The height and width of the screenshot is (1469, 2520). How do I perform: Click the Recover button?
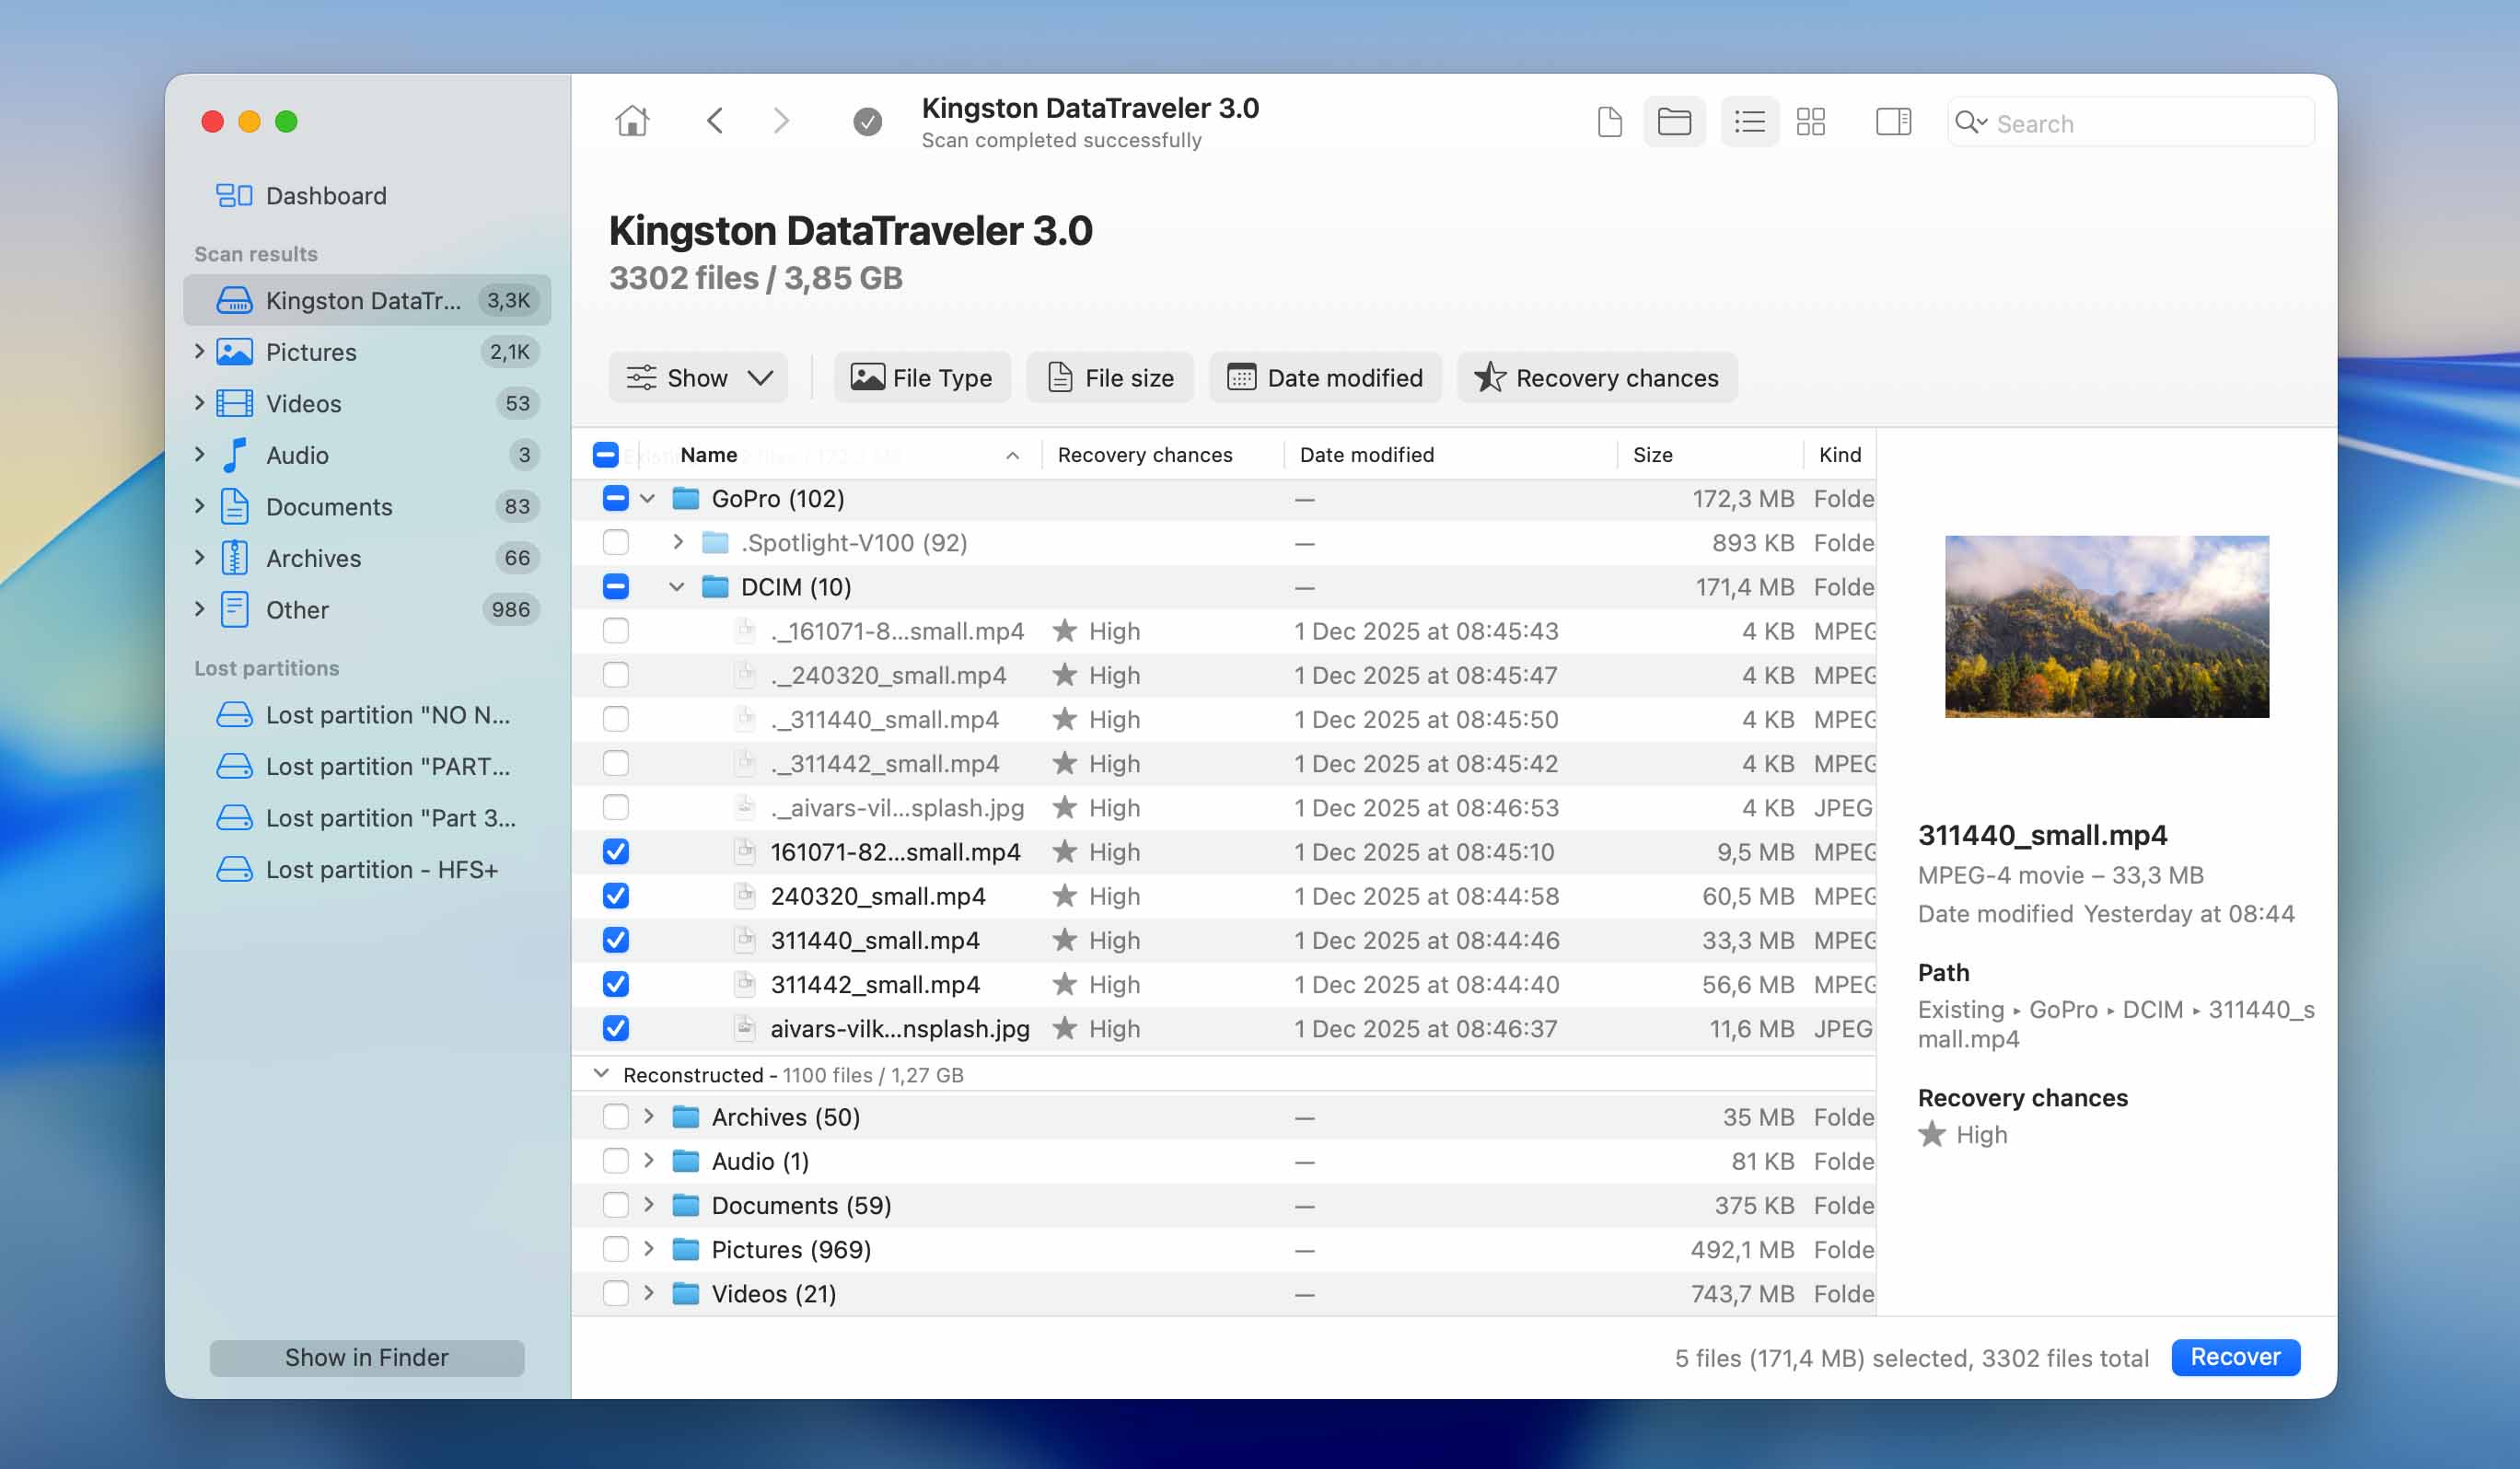2235,1357
